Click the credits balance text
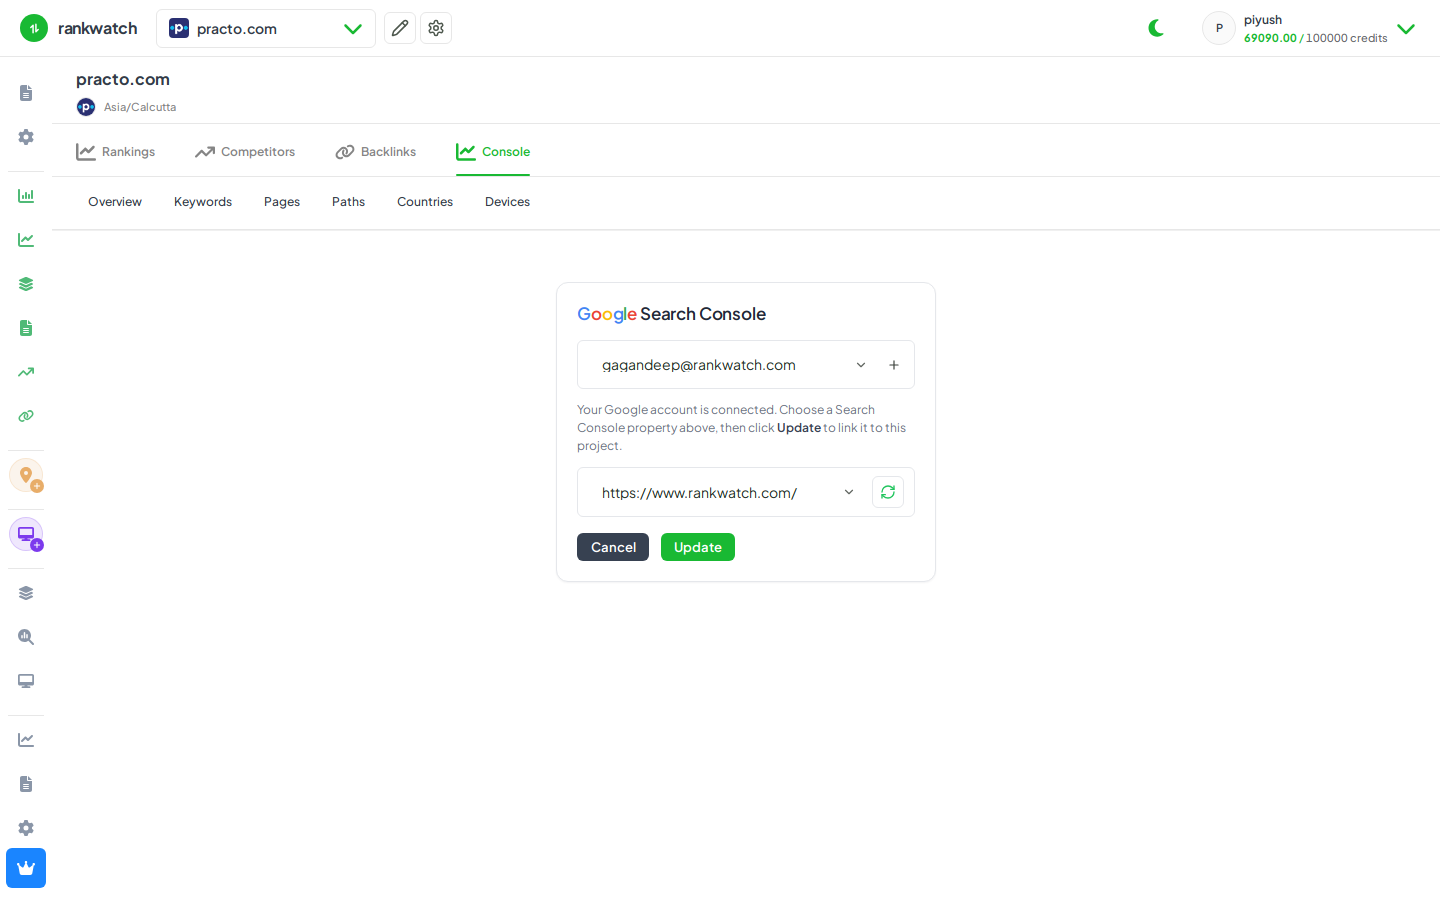 tap(1316, 38)
